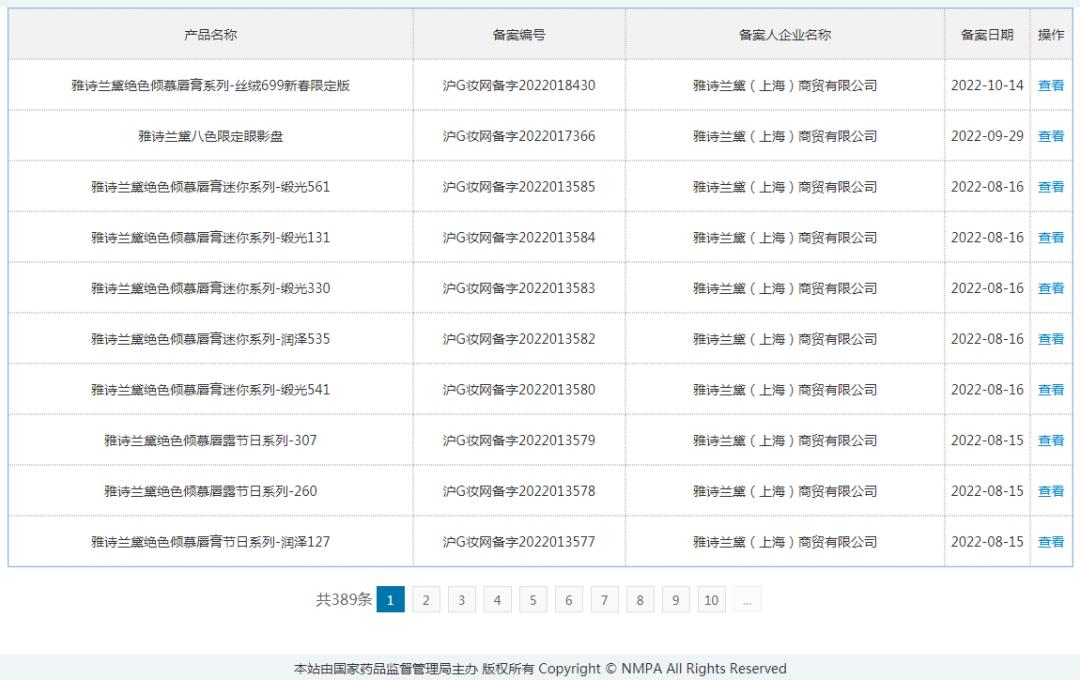
Task: Select record number 沪G妆网备字2022017366
Action: 519,136
